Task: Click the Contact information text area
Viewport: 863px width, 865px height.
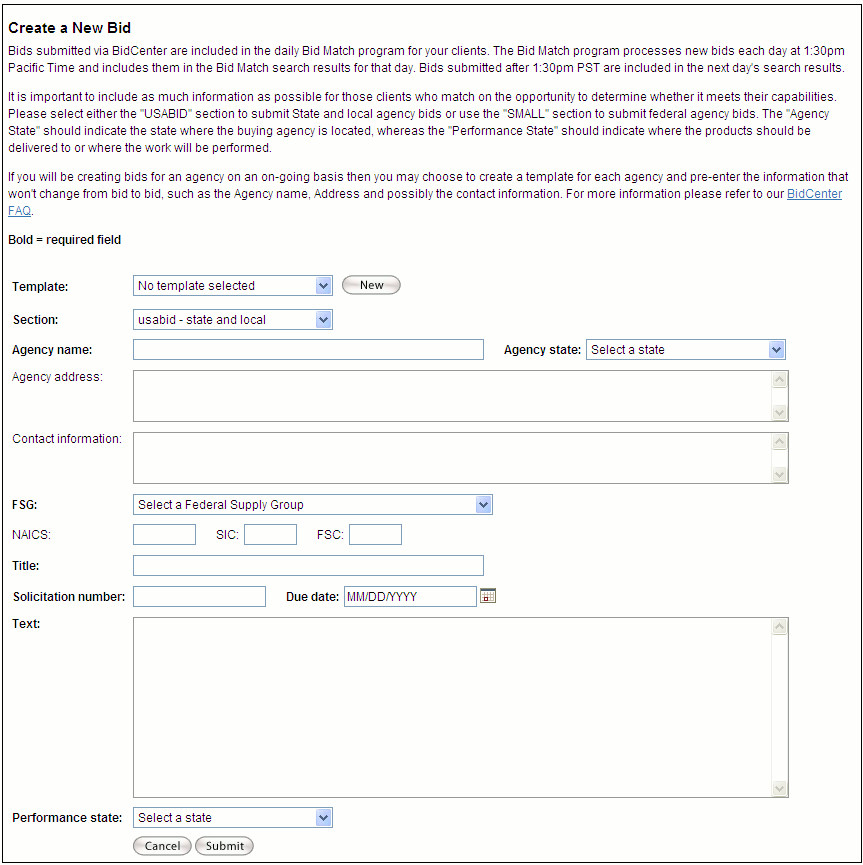Action: [452, 458]
